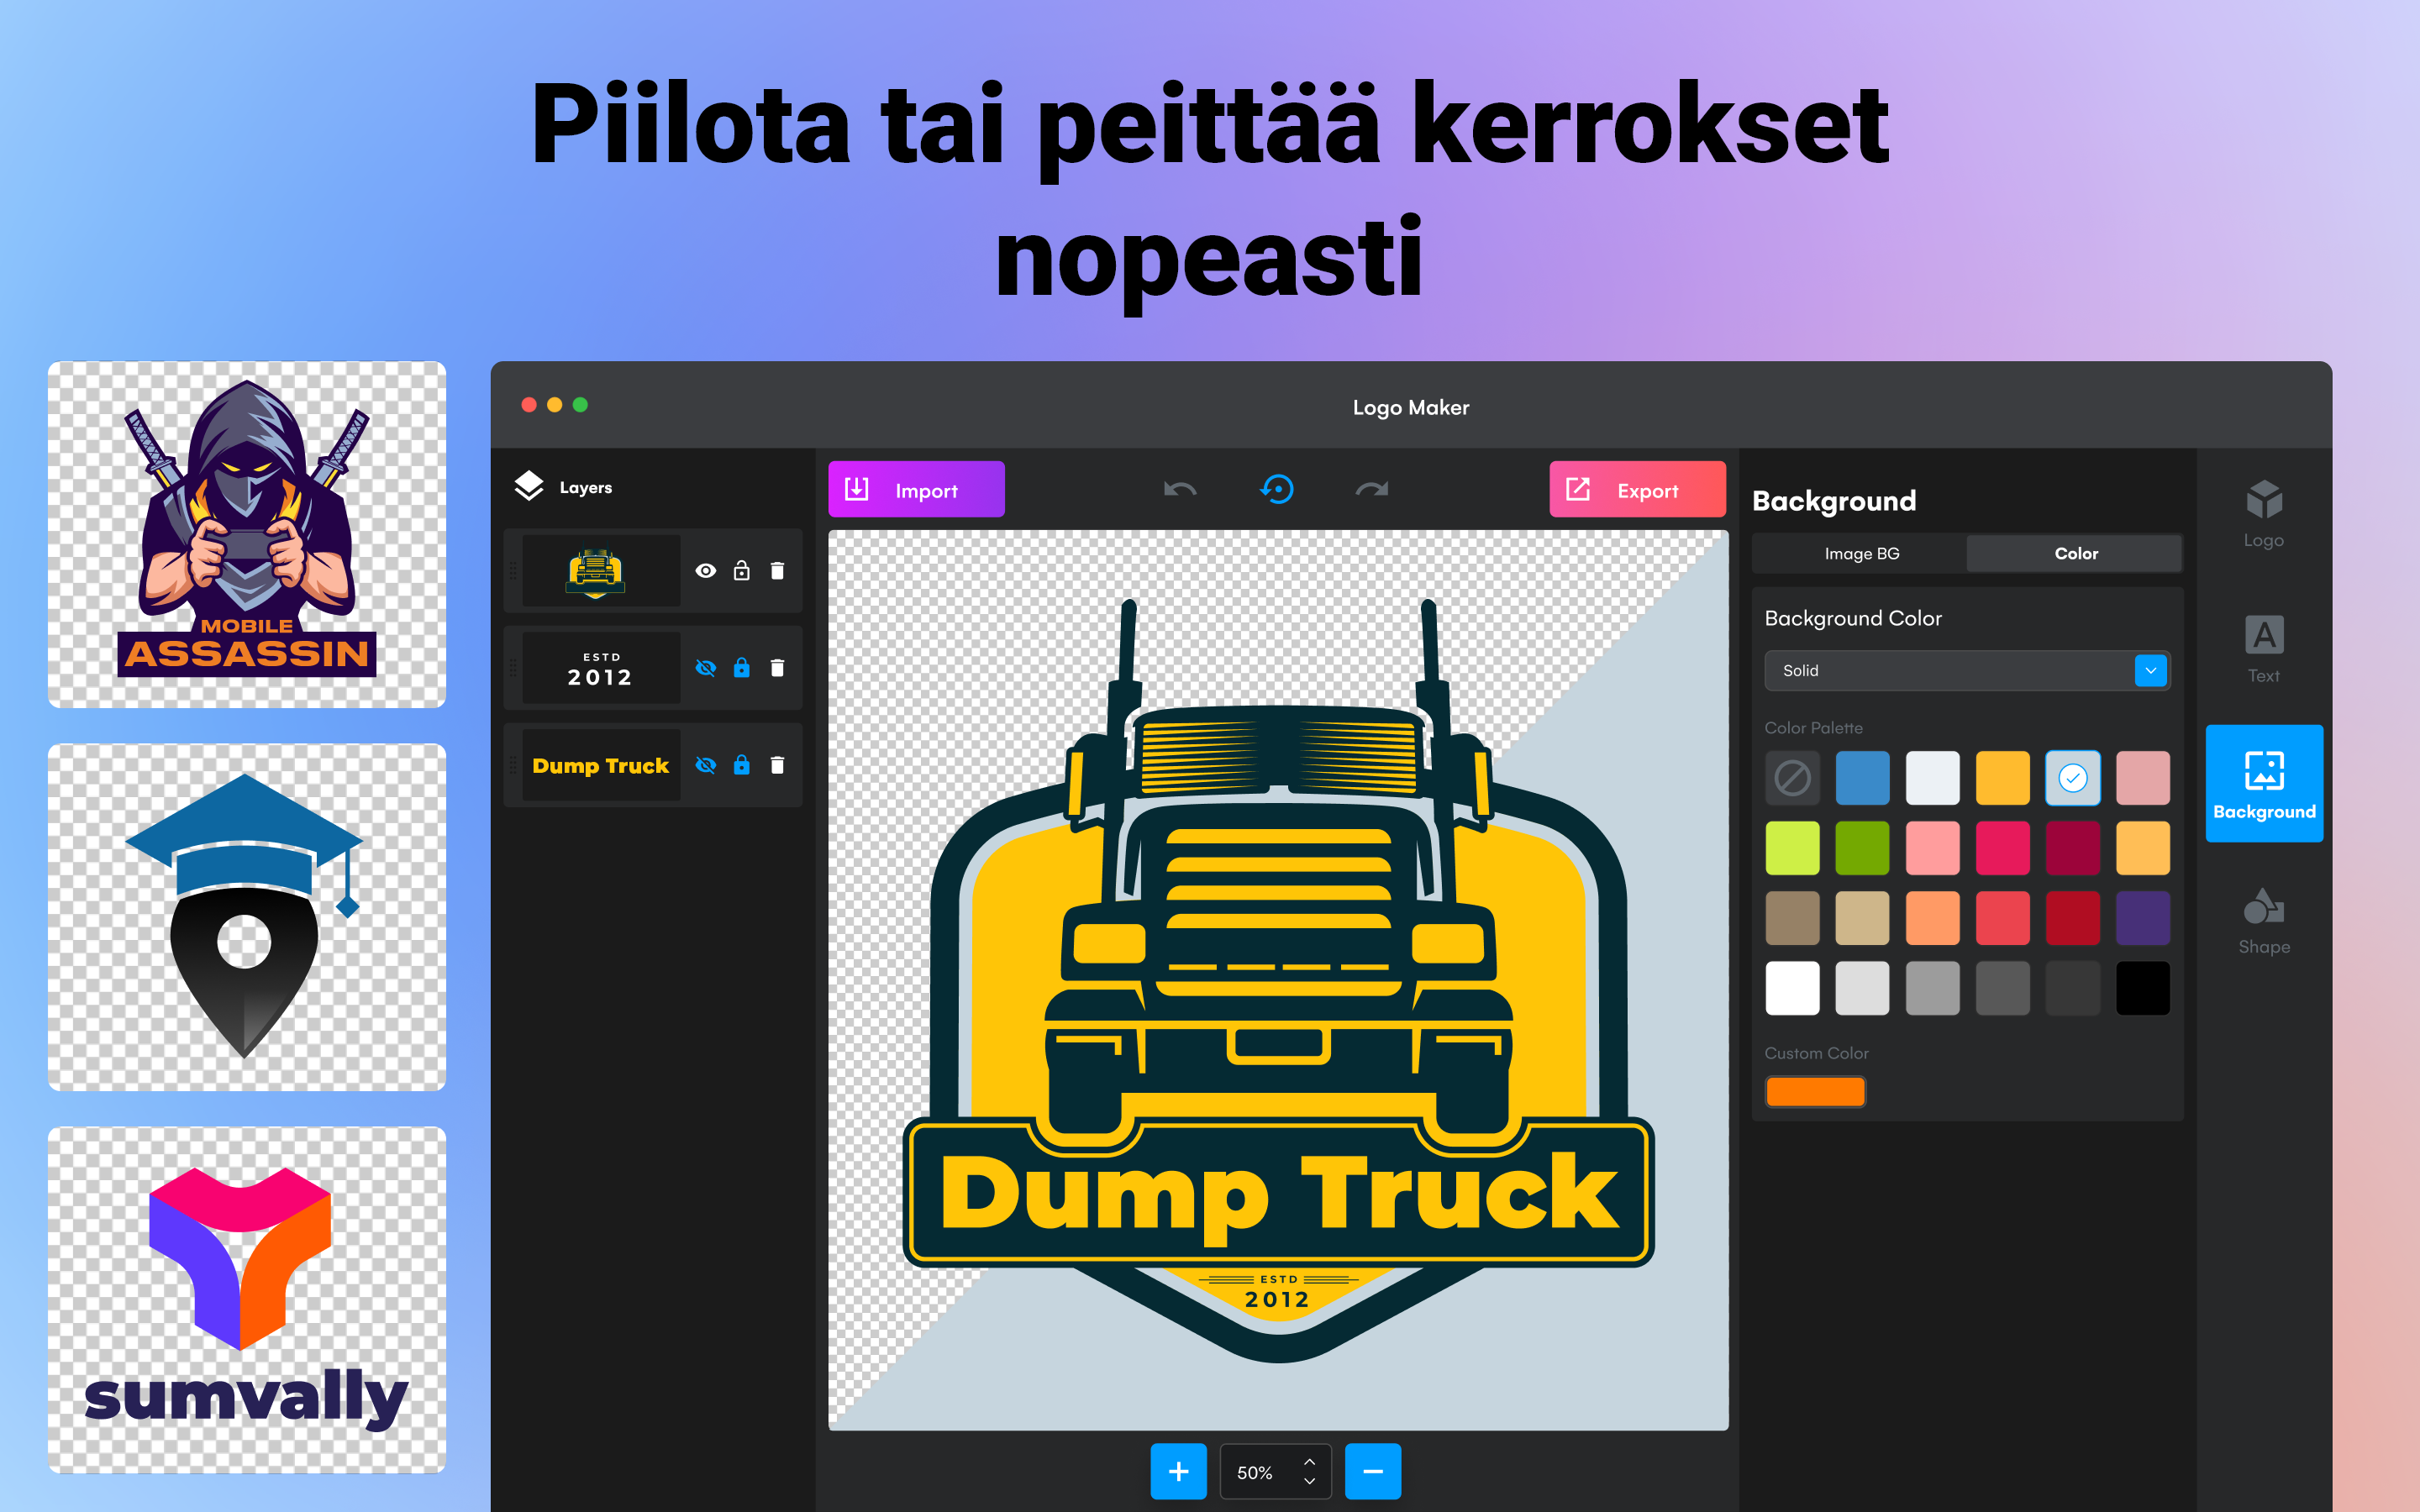This screenshot has height=1512, width=2420.
Task: Click the Export button
Action: 1637,490
